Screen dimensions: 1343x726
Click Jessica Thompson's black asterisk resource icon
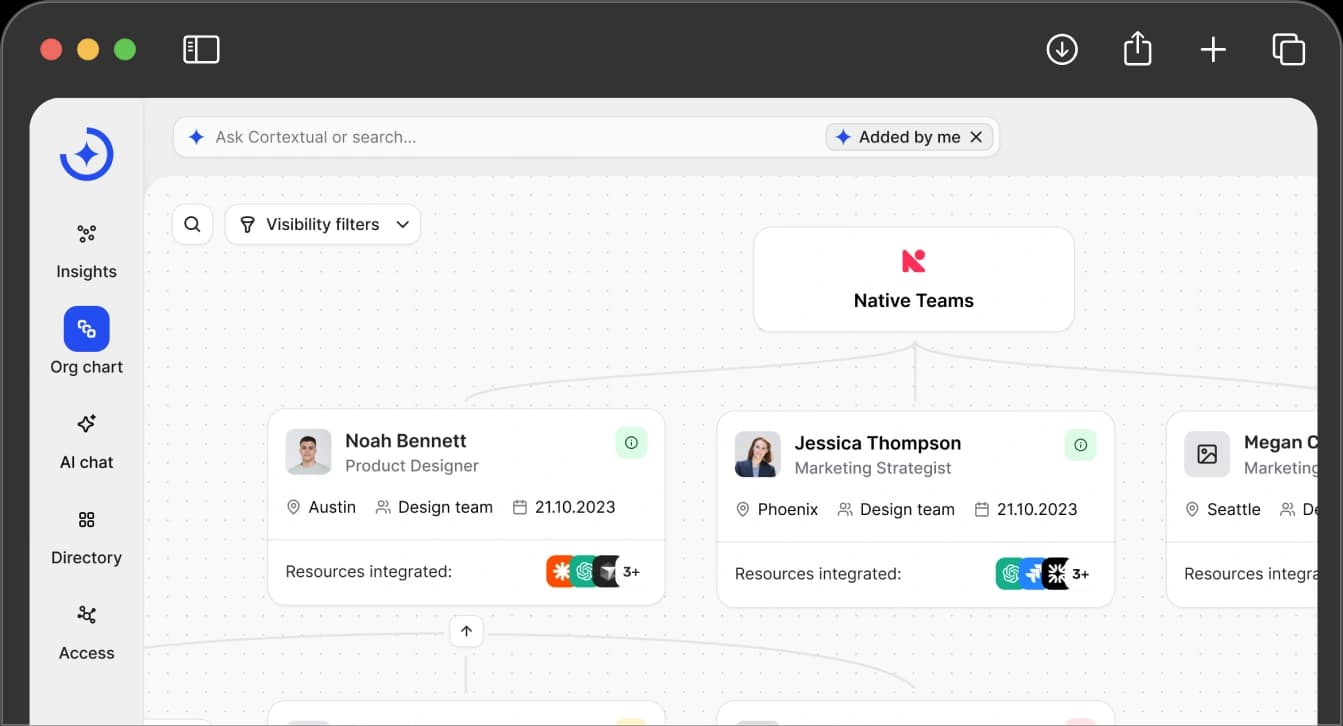click(1056, 574)
